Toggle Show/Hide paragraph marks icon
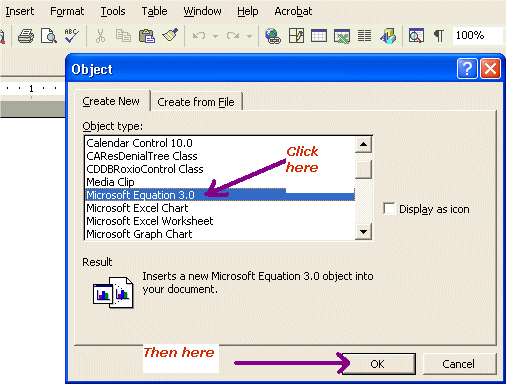The width and height of the screenshot is (506, 386). point(439,36)
